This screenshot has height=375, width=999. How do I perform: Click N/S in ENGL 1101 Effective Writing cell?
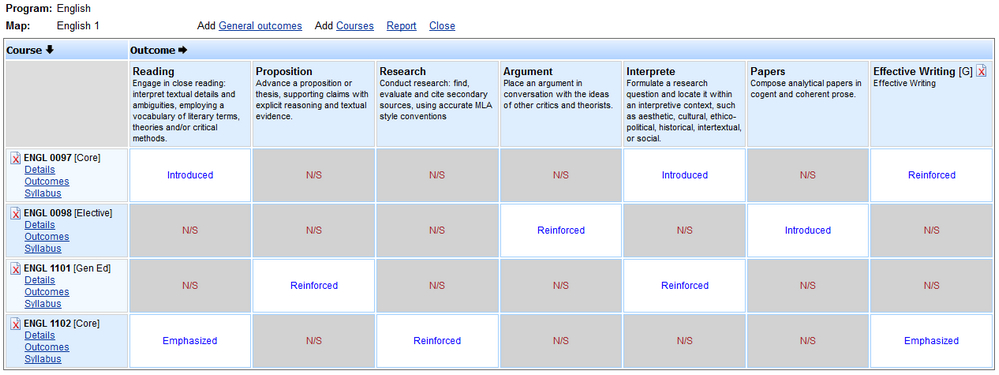click(931, 286)
